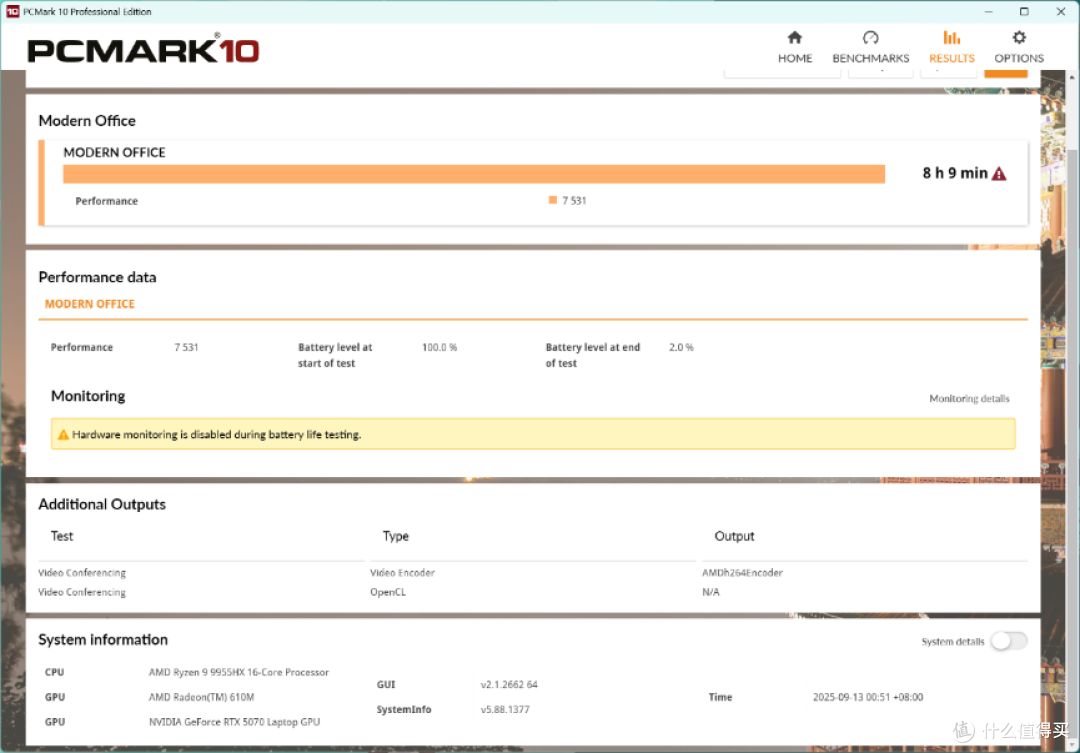Click the 'N/A' output cell
The width and height of the screenshot is (1080, 753).
pos(711,592)
